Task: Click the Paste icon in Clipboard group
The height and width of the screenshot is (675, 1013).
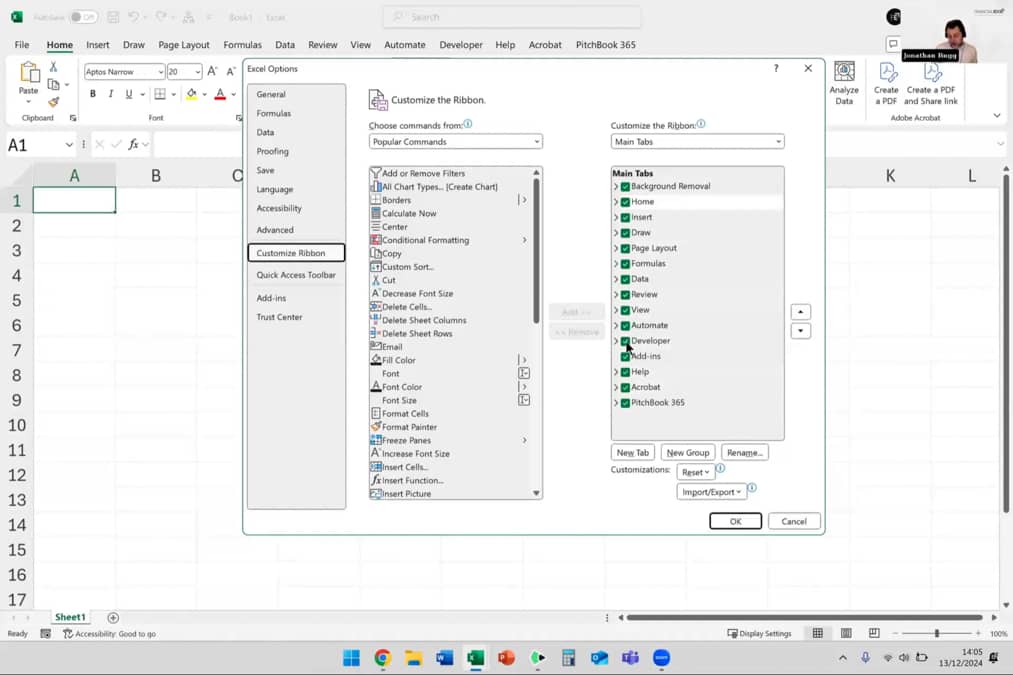Action: point(28,72)
